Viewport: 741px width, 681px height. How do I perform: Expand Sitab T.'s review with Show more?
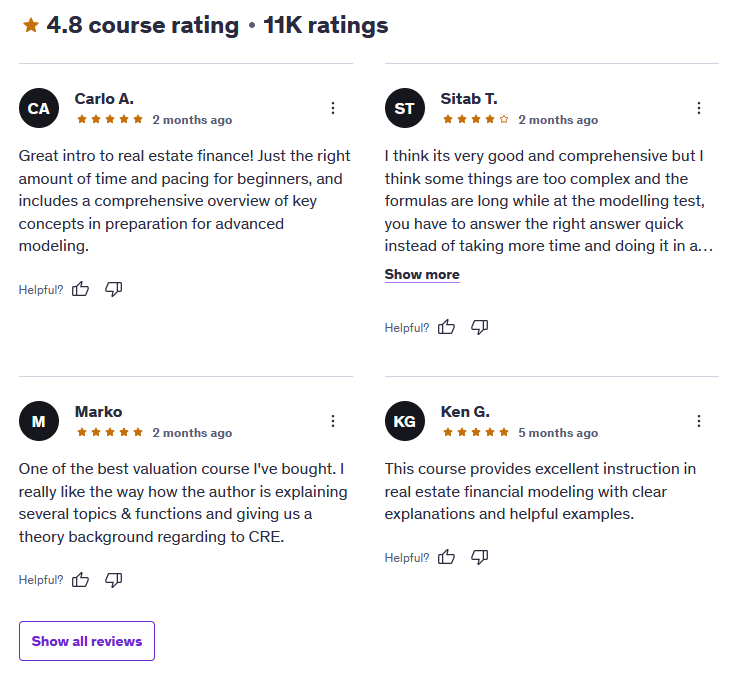(422, 274)
